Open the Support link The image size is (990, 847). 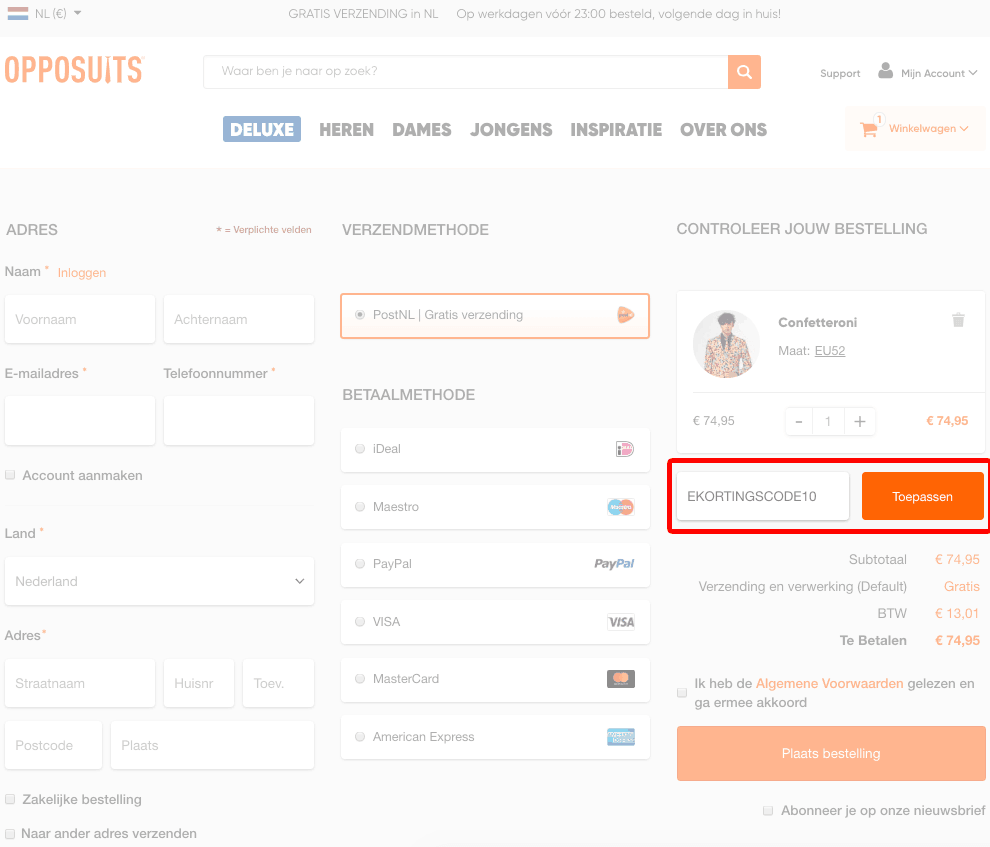(x=840, y=73)
